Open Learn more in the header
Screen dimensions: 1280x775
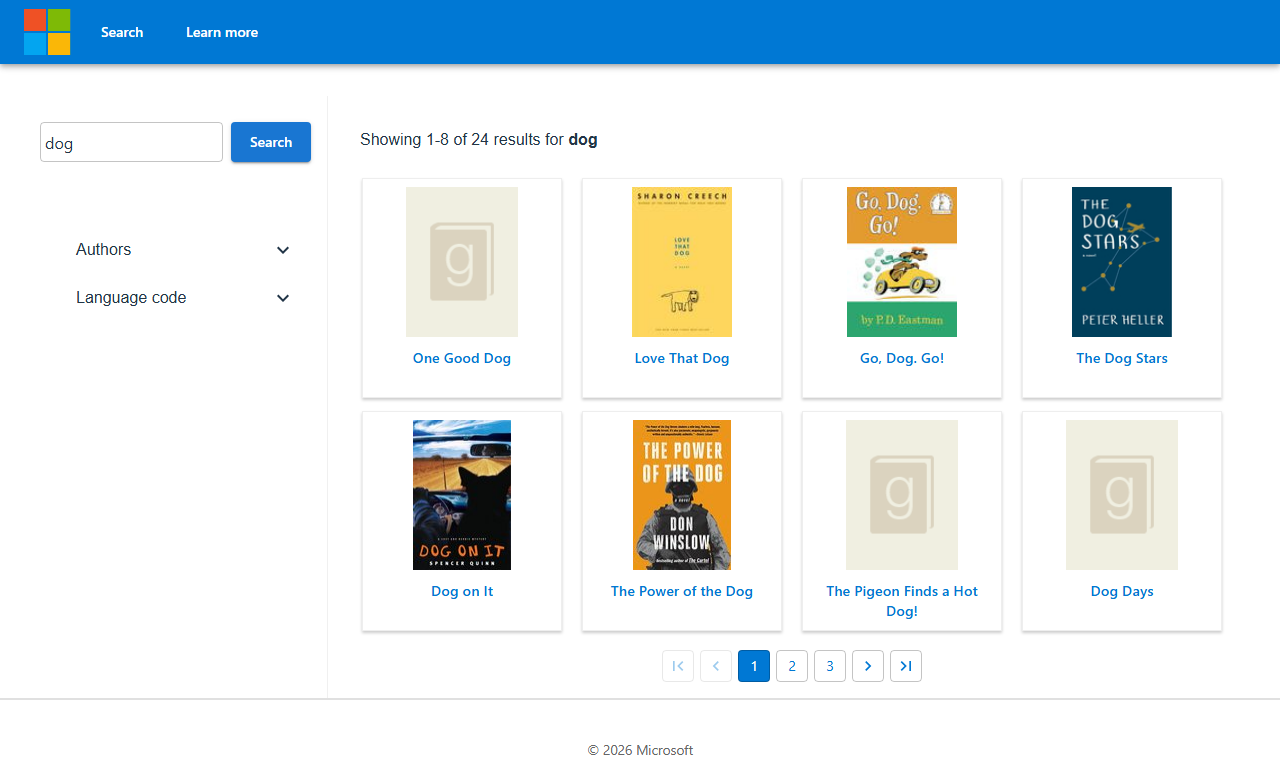222,32
